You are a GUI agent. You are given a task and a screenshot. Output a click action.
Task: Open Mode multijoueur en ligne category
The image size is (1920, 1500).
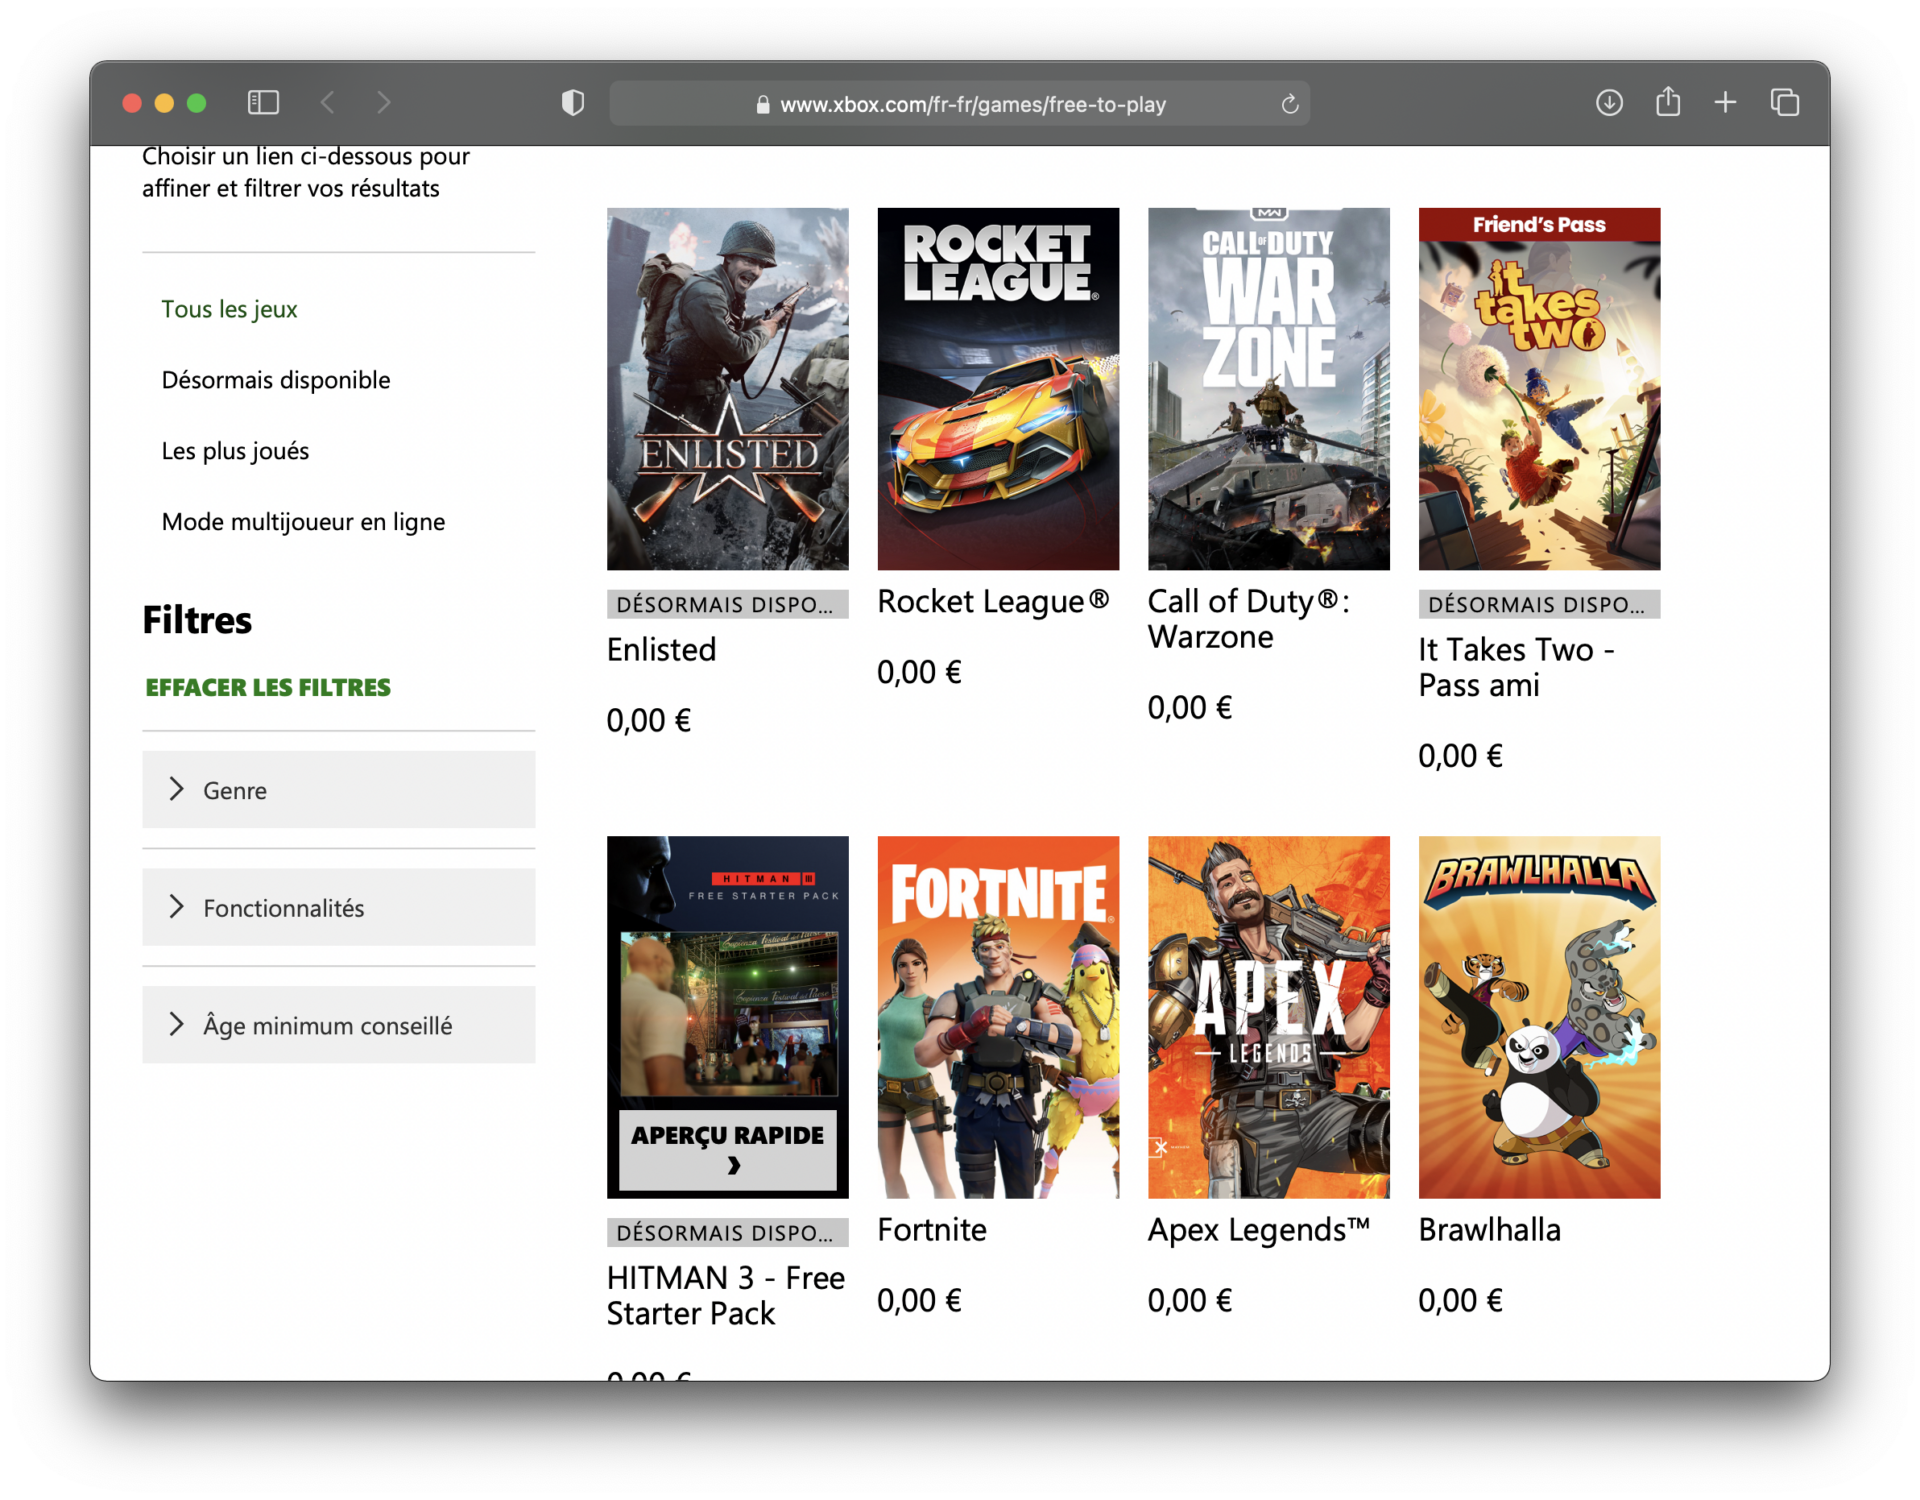point(303,522)
